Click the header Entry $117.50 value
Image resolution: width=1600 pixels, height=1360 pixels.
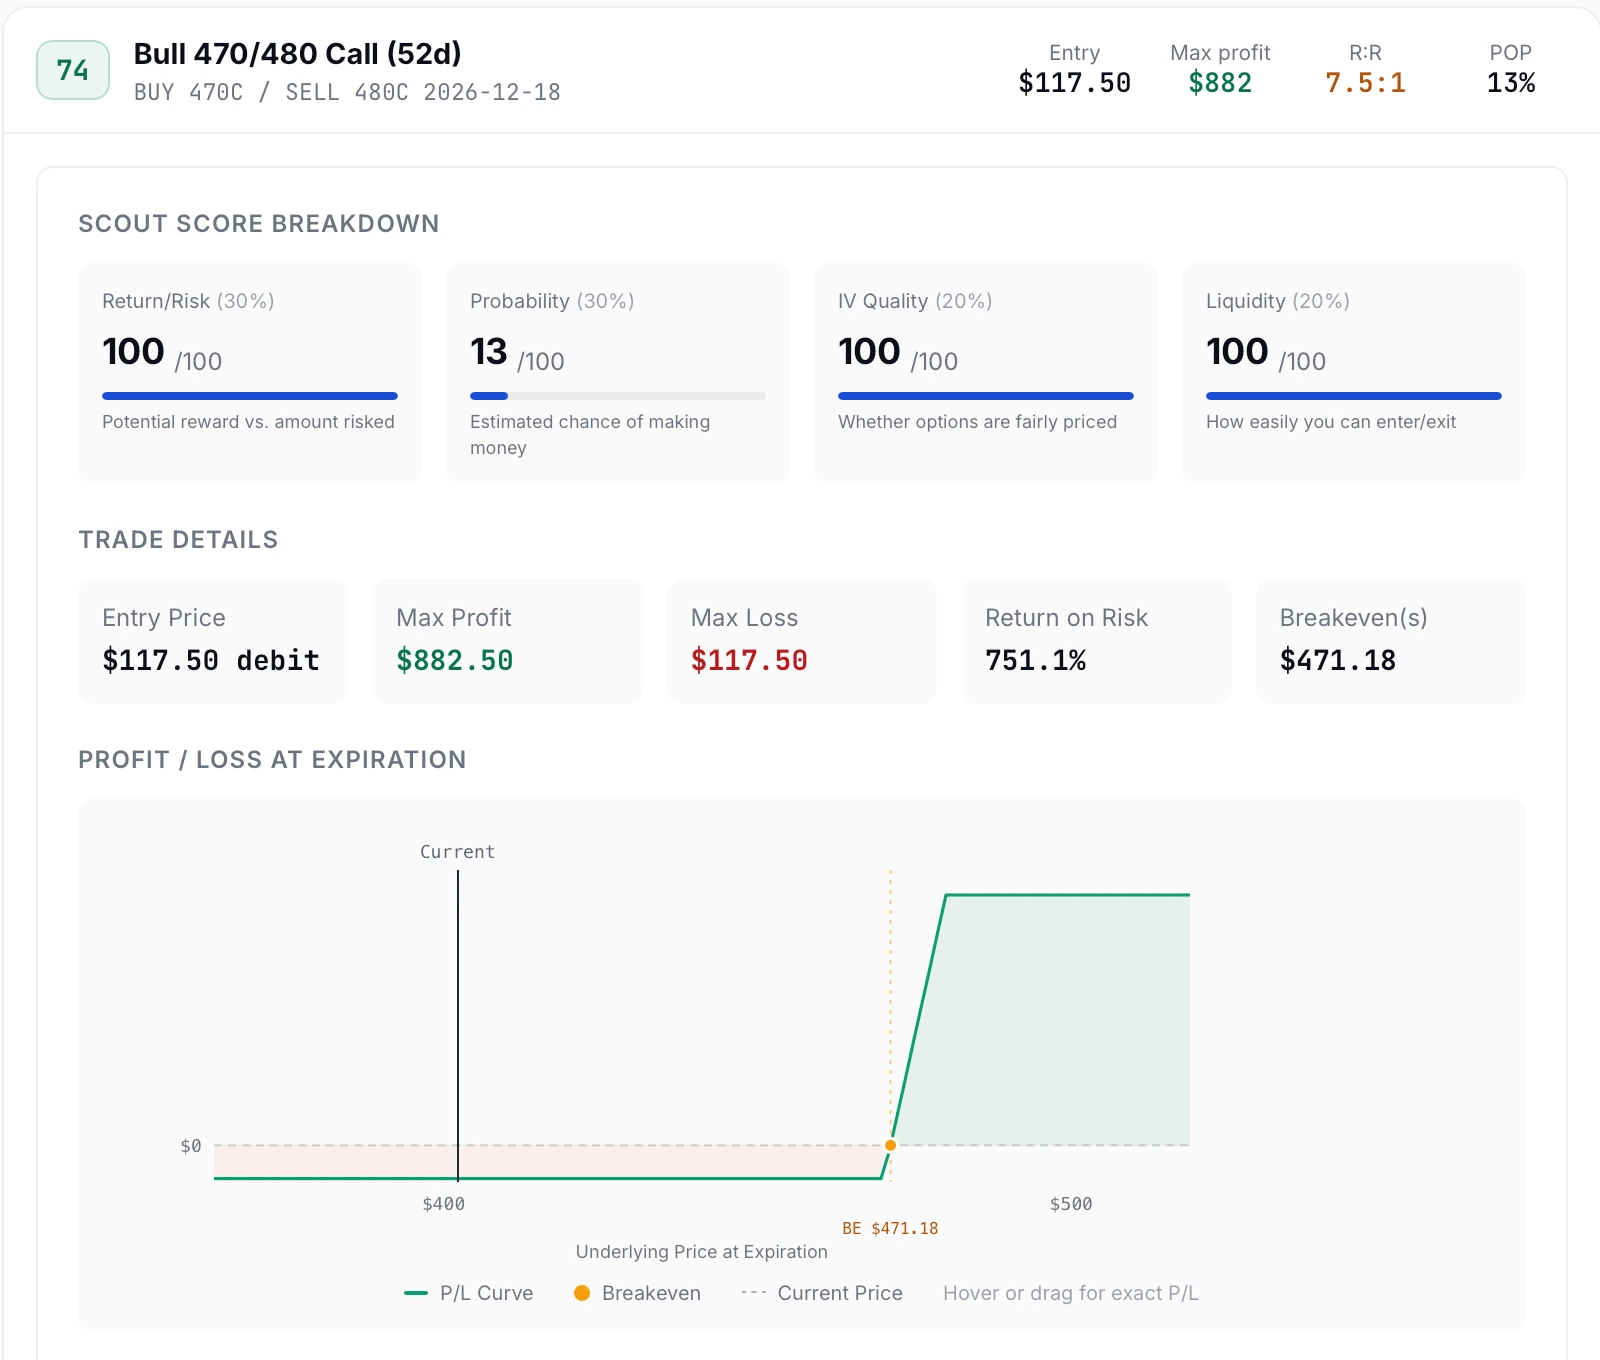tap(1074, 82)
